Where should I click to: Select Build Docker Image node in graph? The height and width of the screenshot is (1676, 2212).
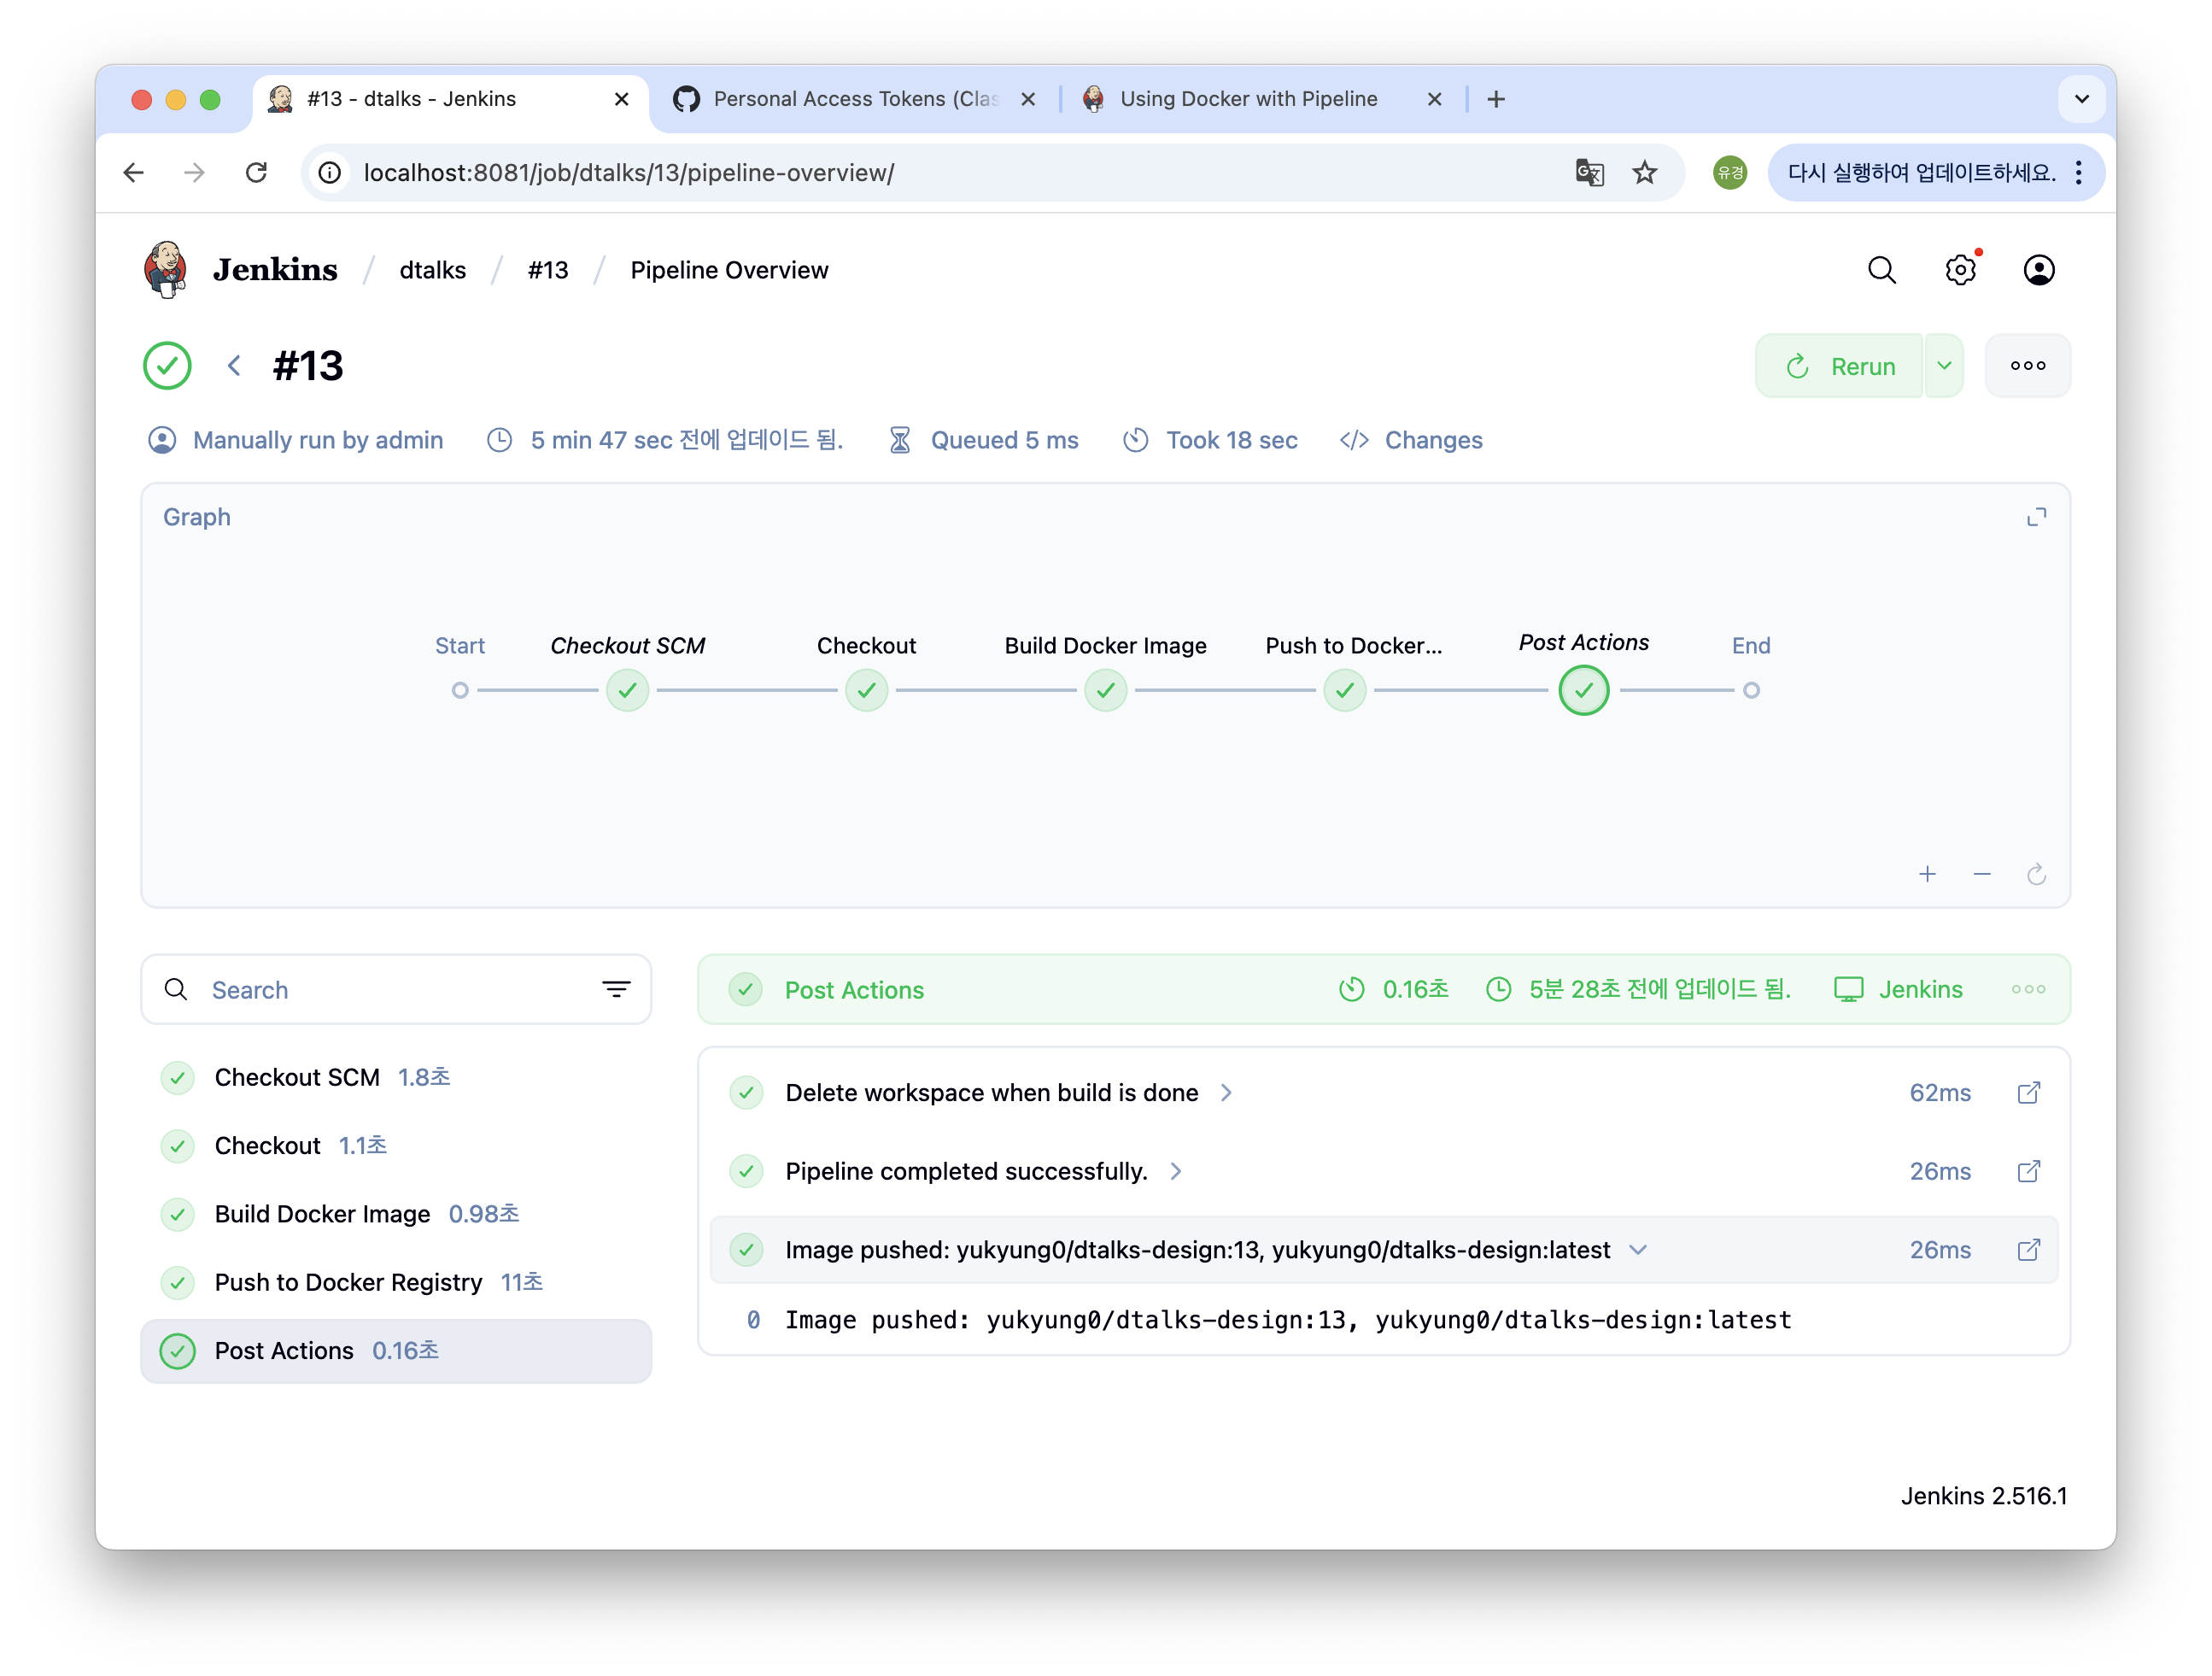coord(1105,690)
